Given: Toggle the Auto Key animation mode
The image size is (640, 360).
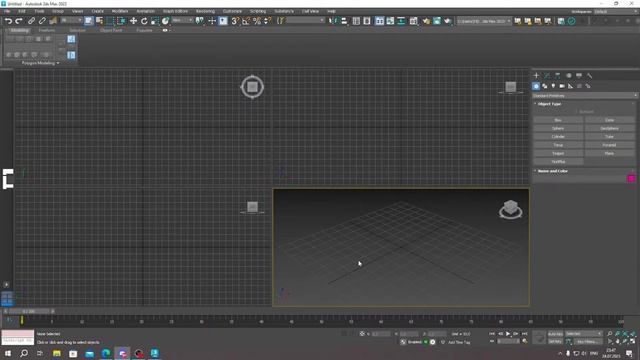Looking at the screenshot, I should (555, 334).
